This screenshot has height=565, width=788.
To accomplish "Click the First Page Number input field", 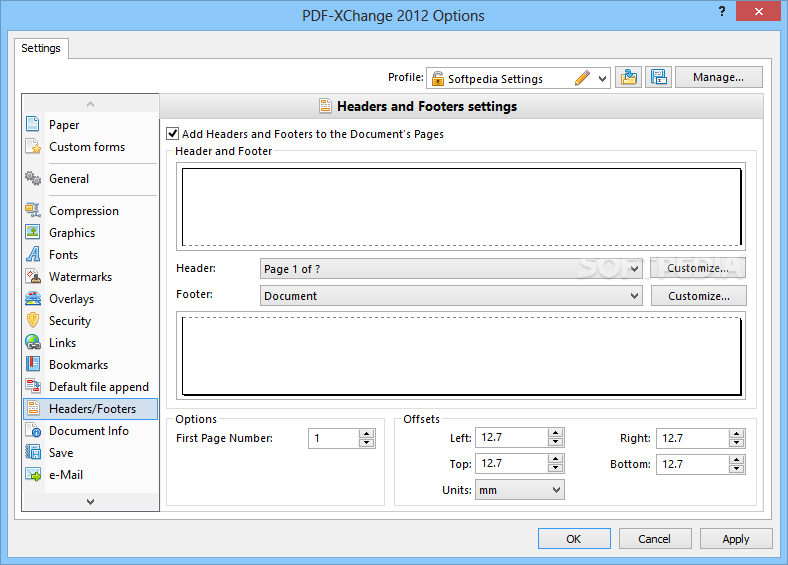I will point(334,438).
